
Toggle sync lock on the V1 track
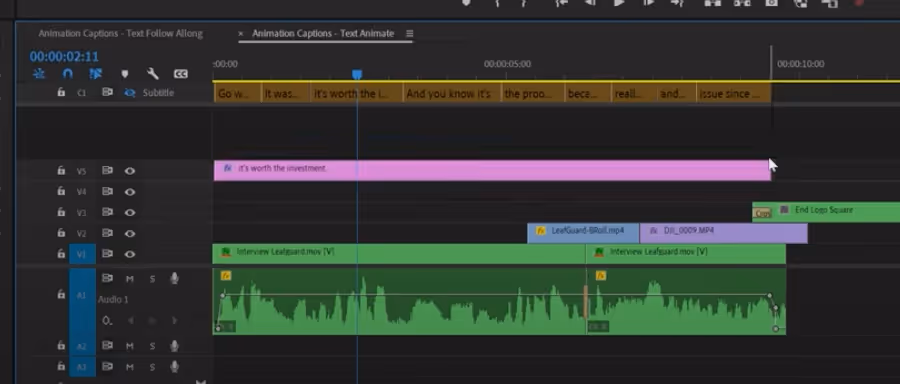(107, 254)
